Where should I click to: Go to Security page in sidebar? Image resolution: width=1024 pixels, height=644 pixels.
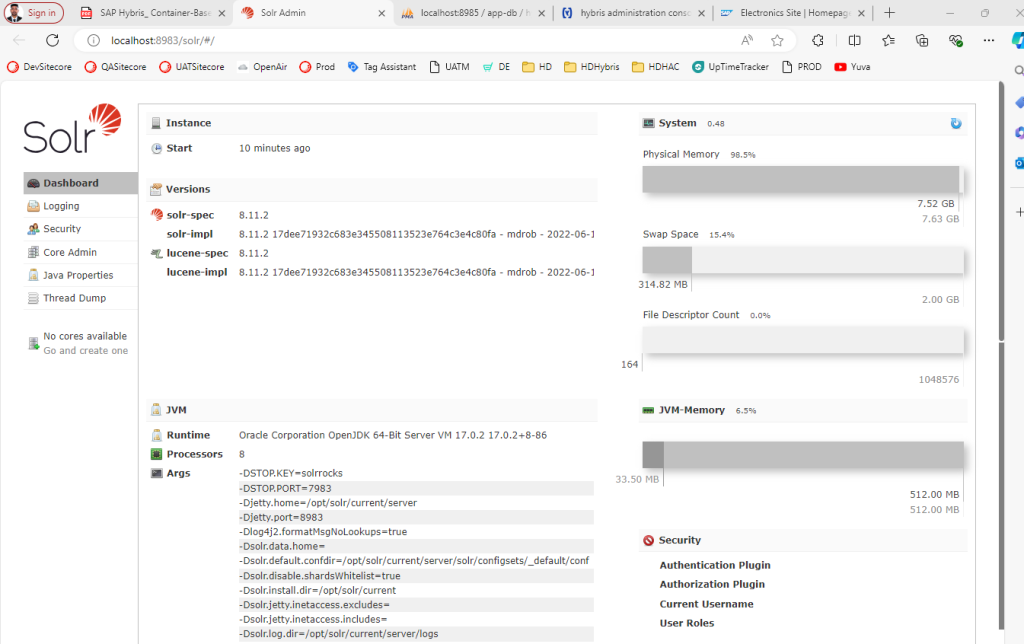click(62, 229)
